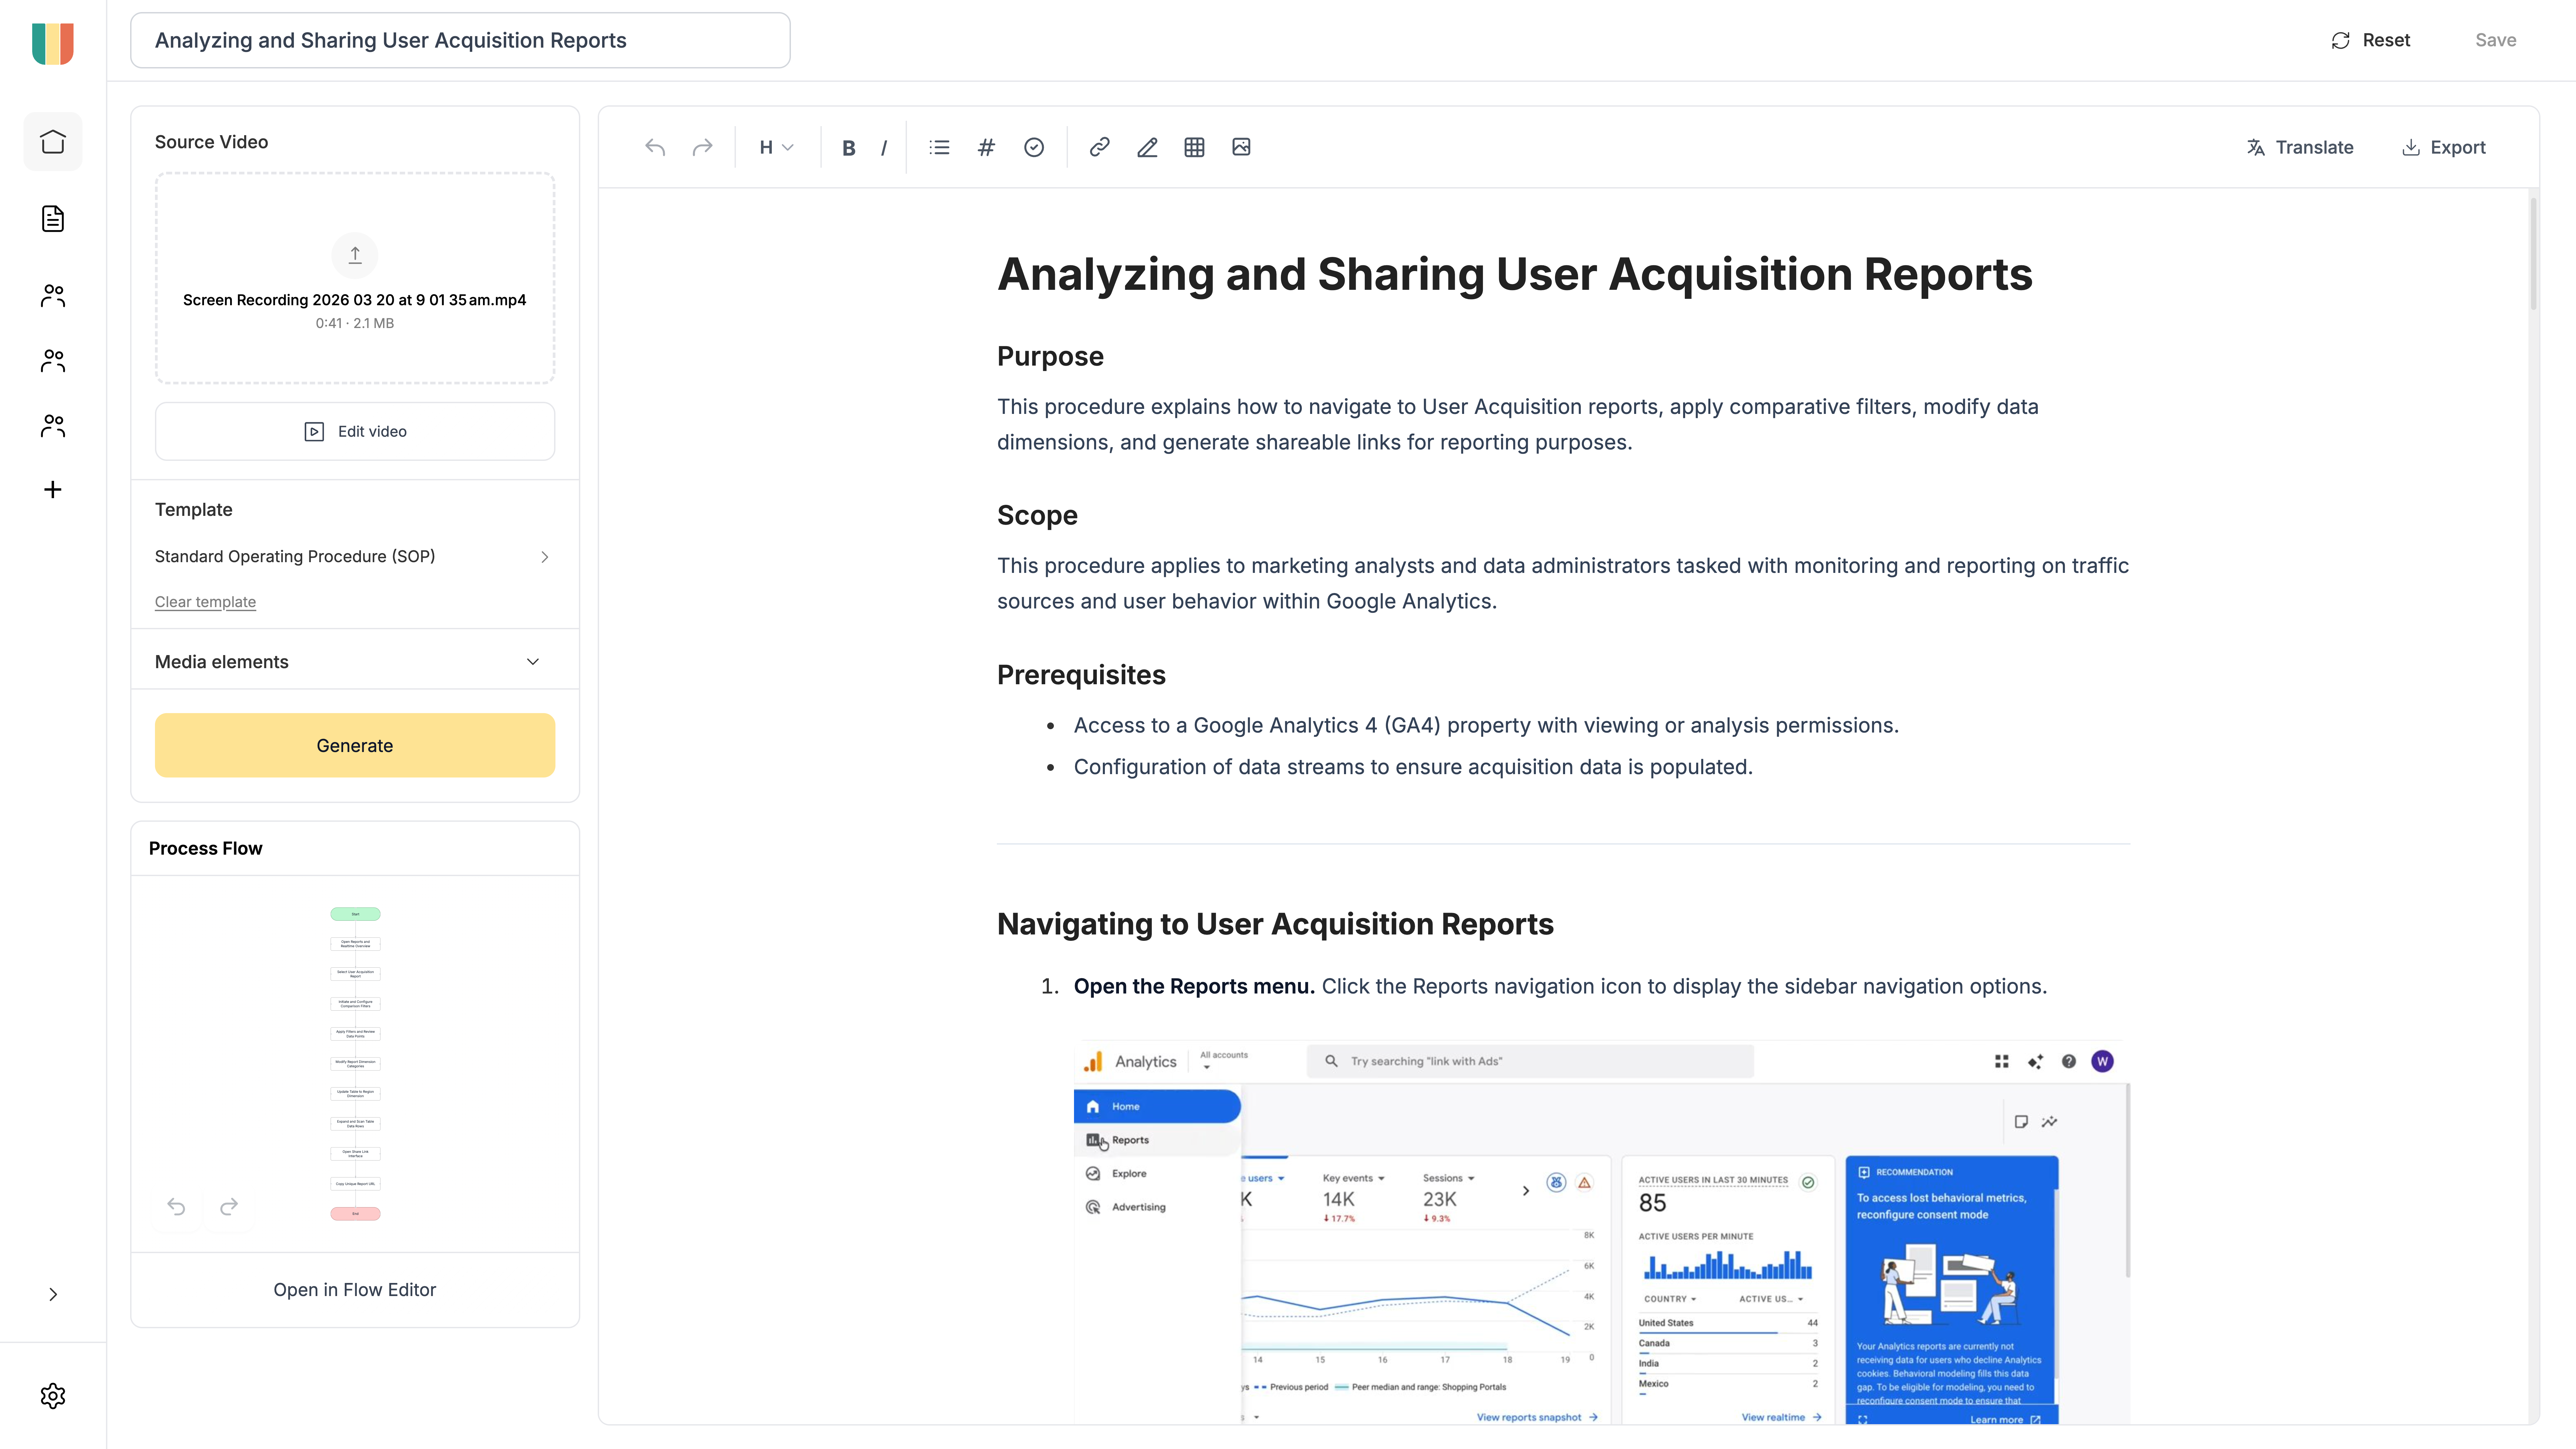
Task: Click the bullet "Configuration of data streams"
Action: click(x=1413, y=768)
